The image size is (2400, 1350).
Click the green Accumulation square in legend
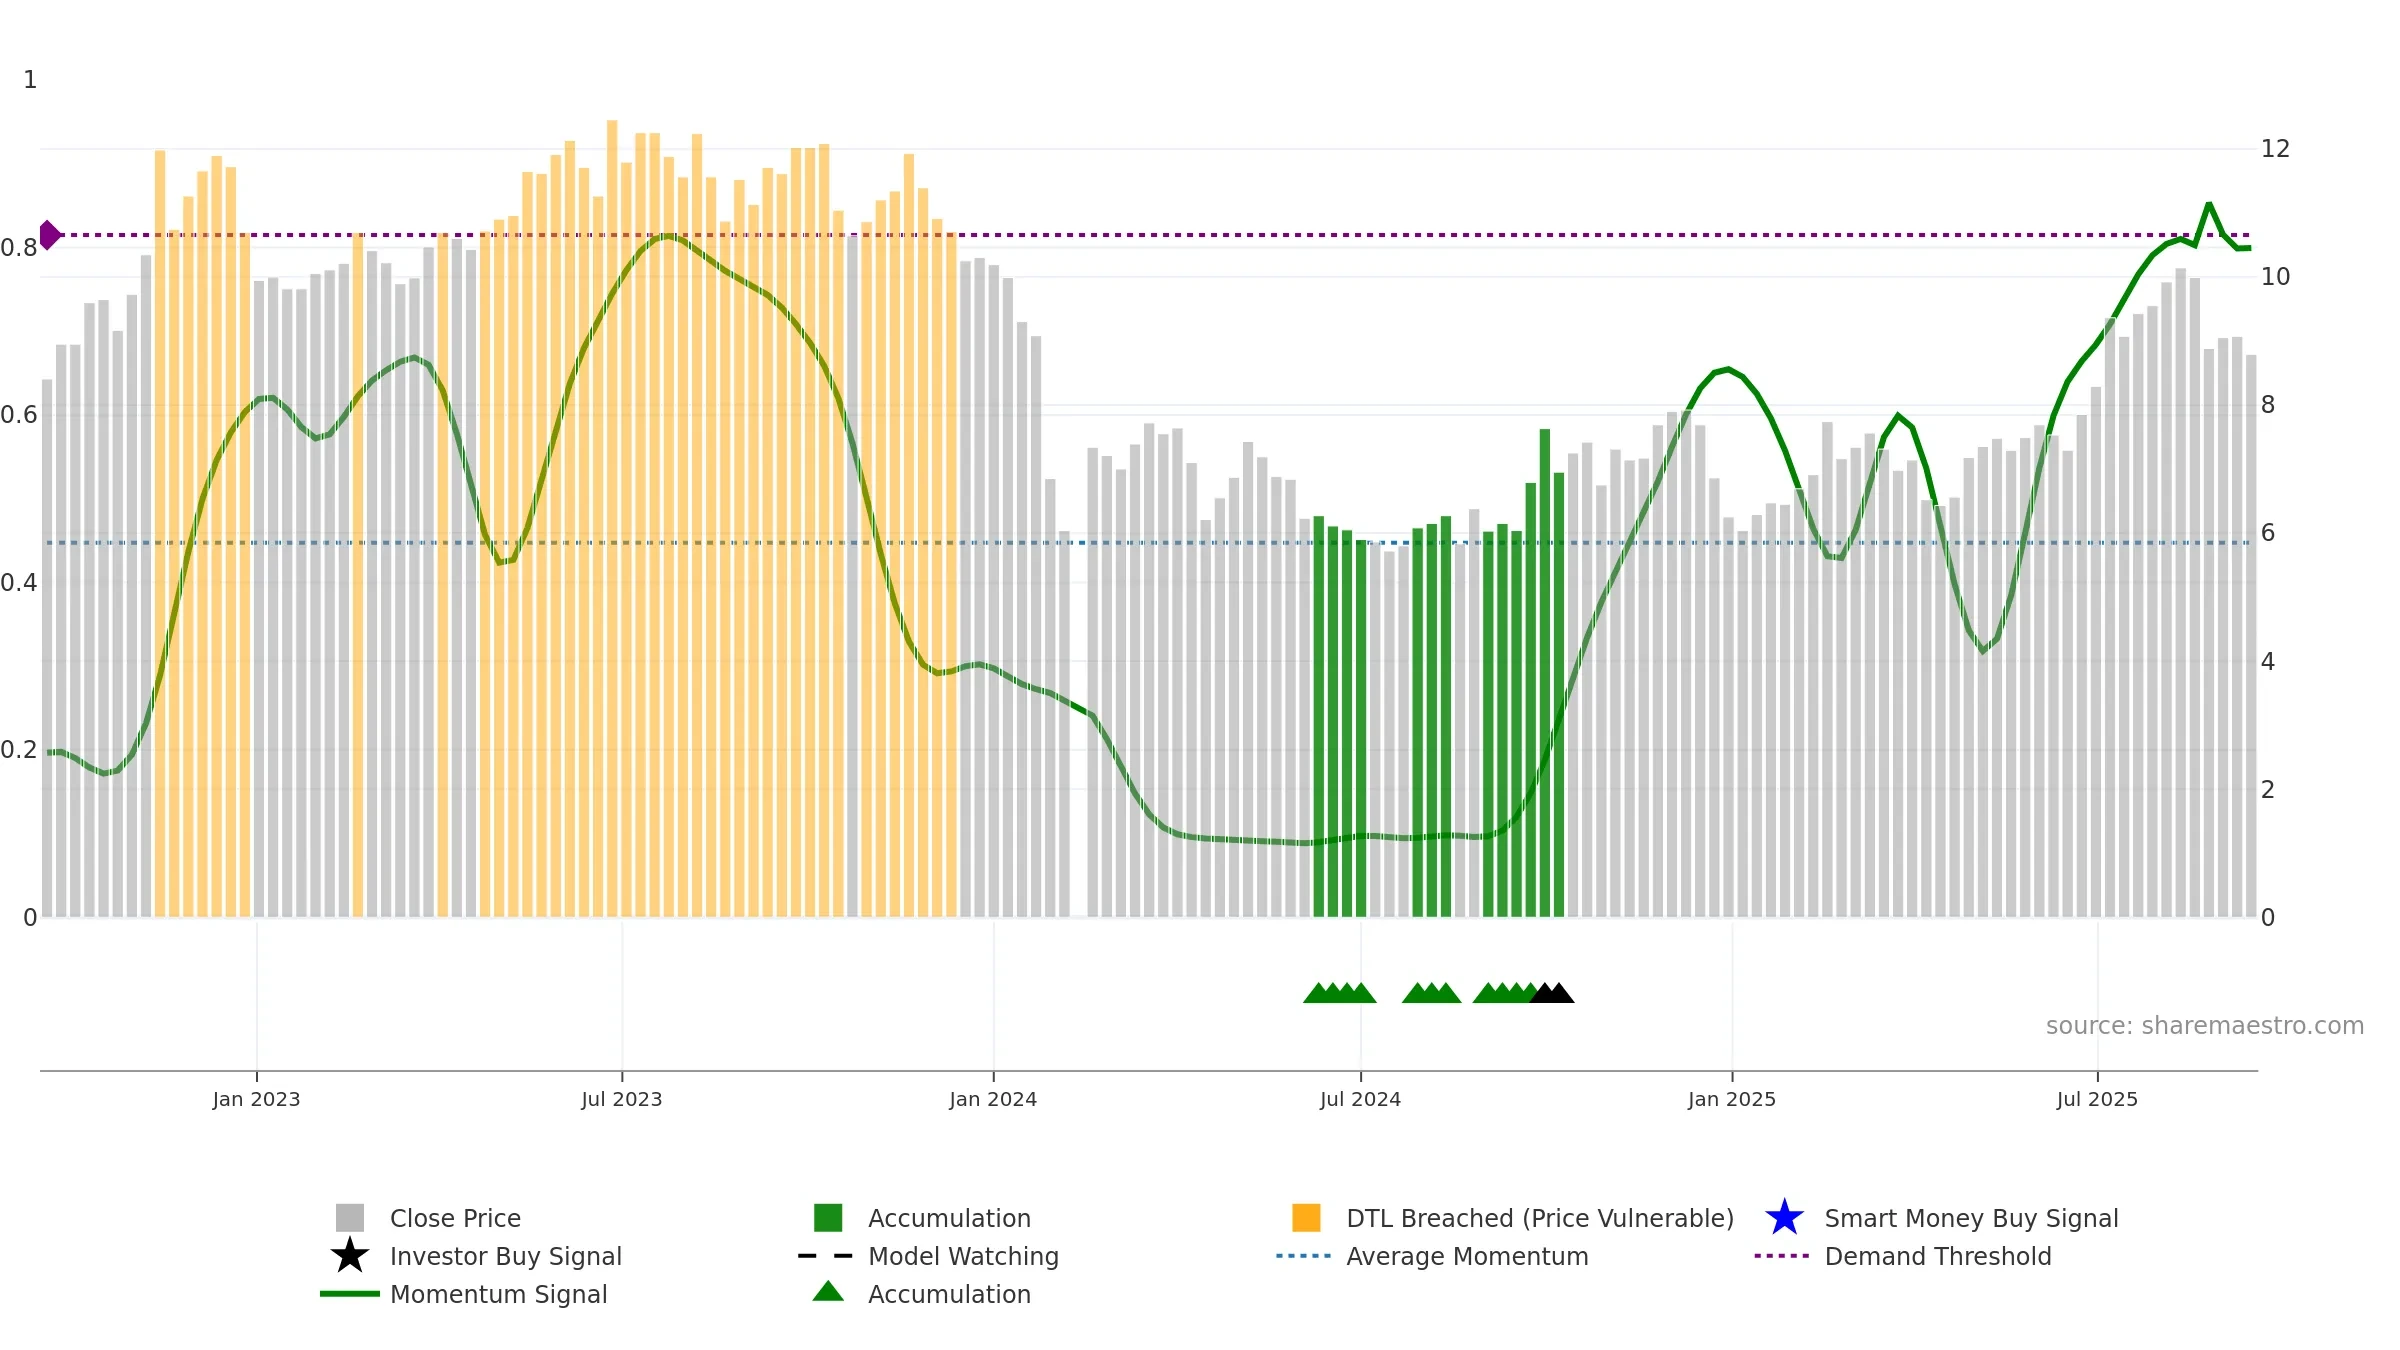(828, 1218)
